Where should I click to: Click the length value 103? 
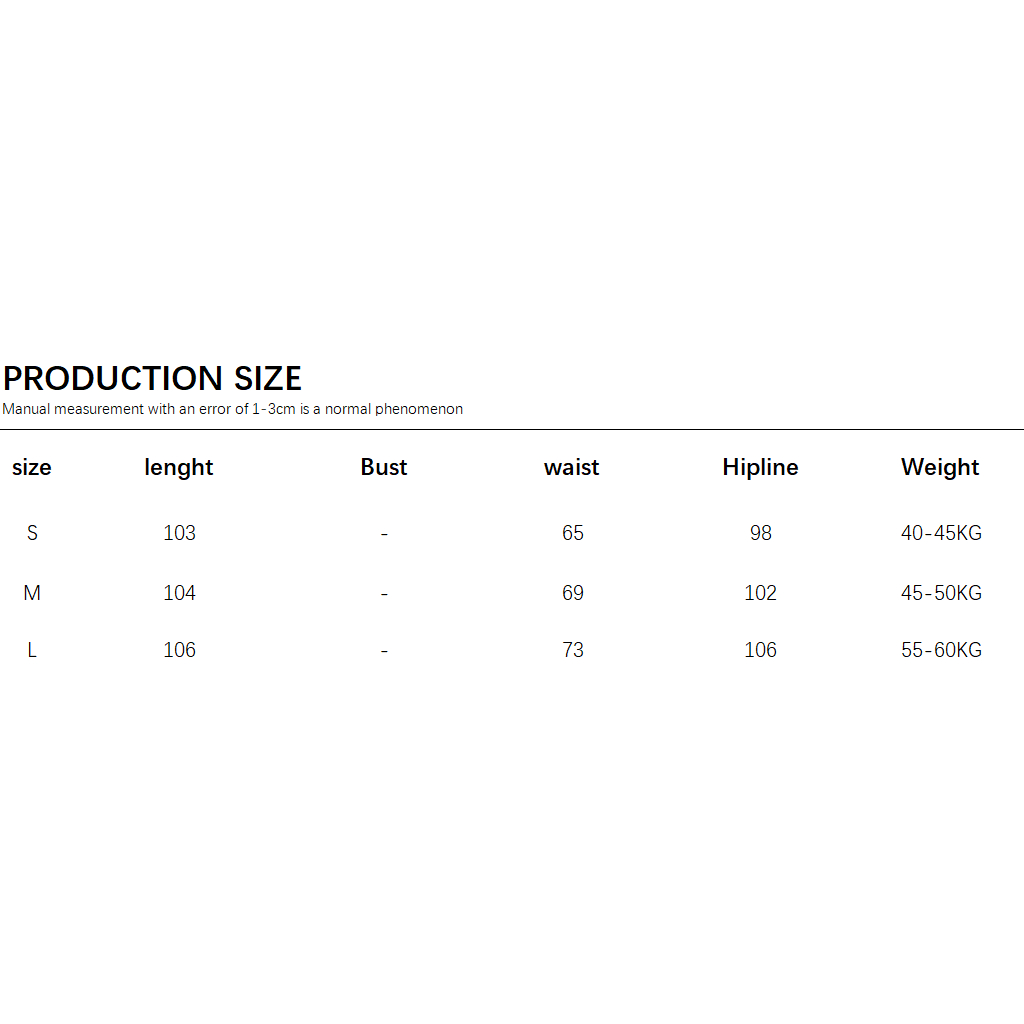point(180,533)
